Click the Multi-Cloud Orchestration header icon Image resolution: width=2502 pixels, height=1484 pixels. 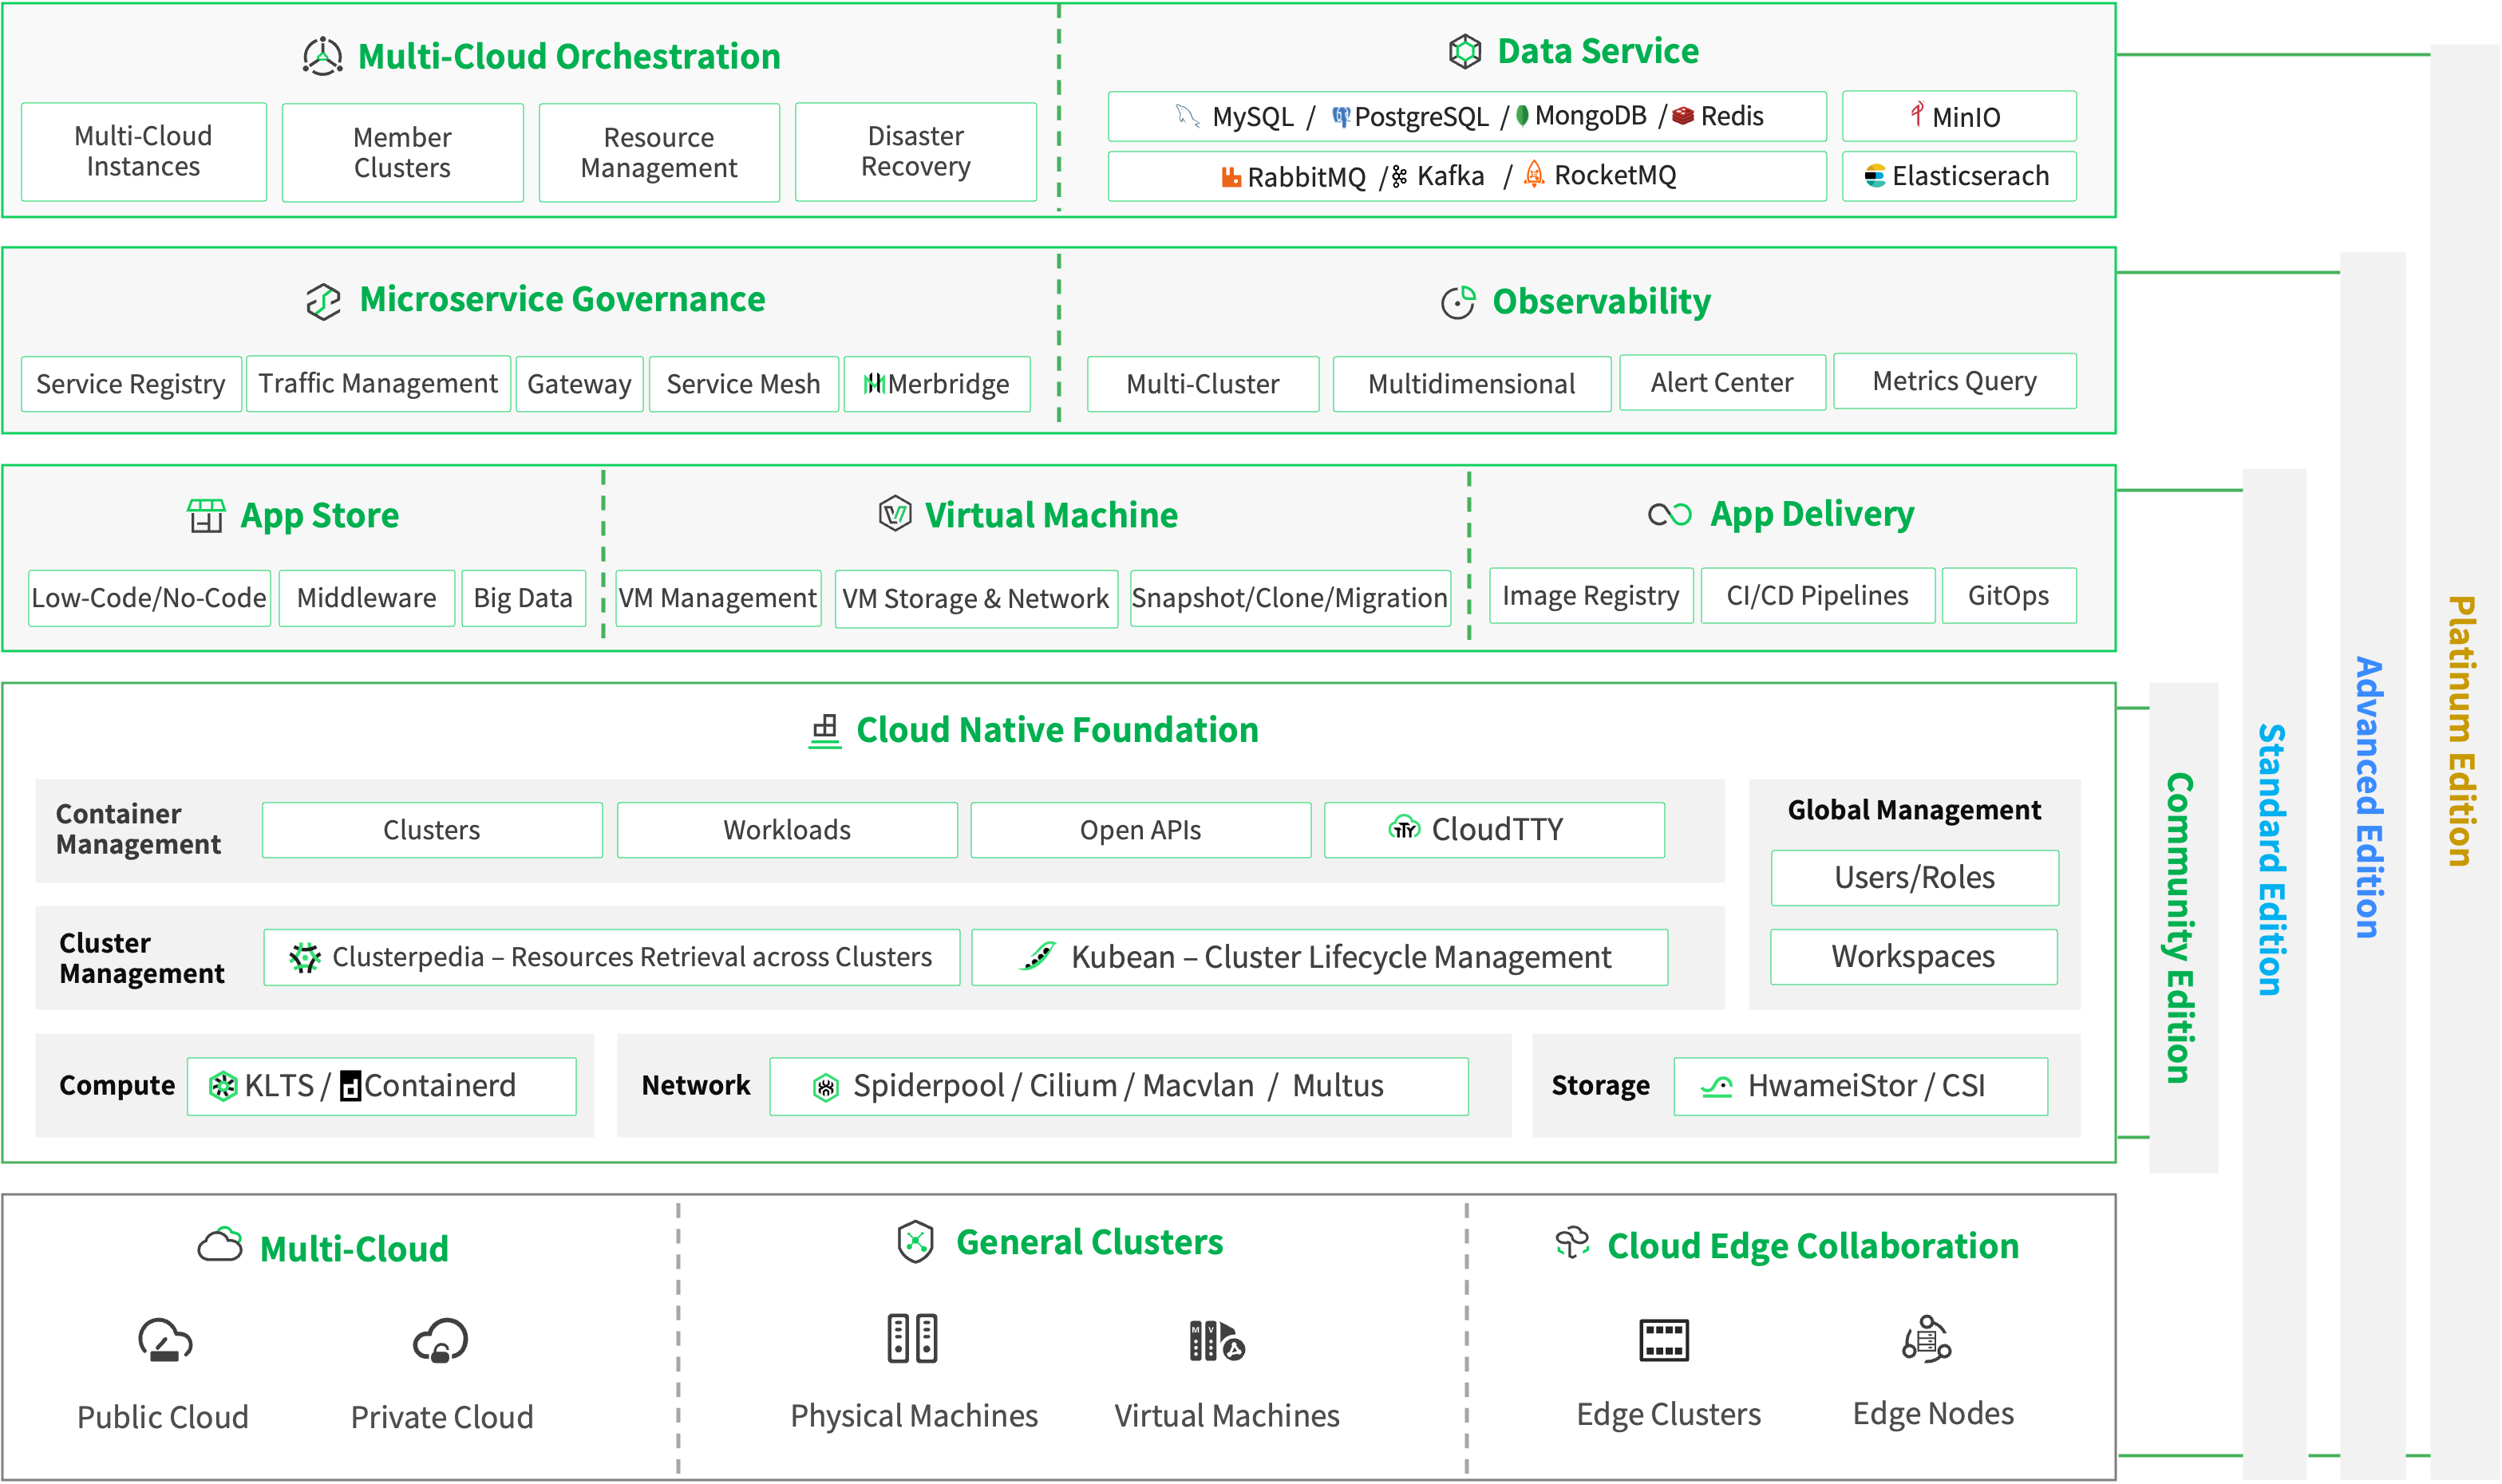tap(322, 57)
